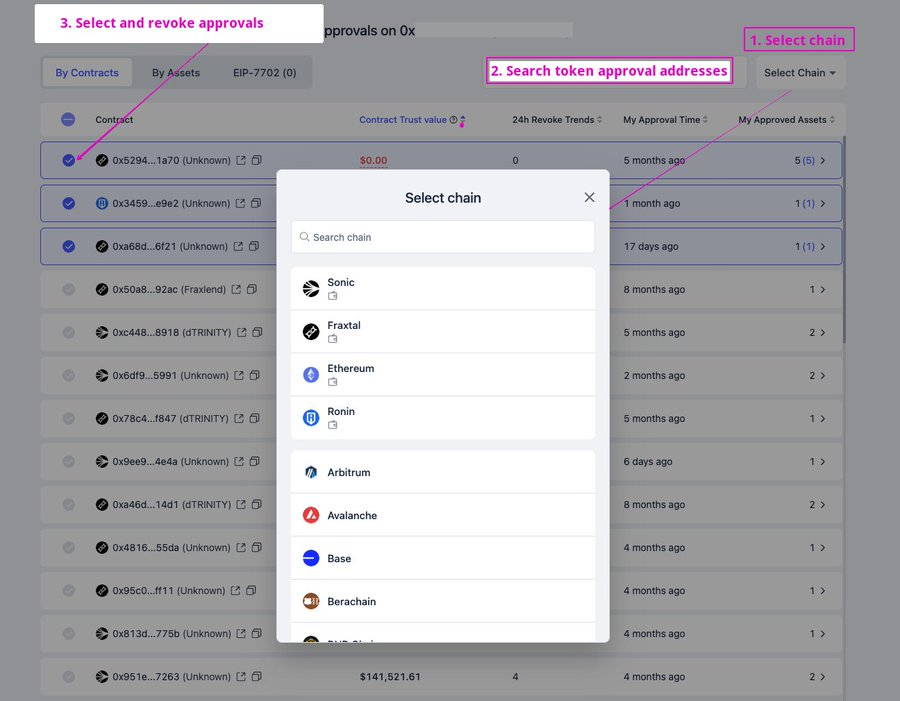Close the Select chain dialog
Screen dimensions: 900x701
coord(589,198)
